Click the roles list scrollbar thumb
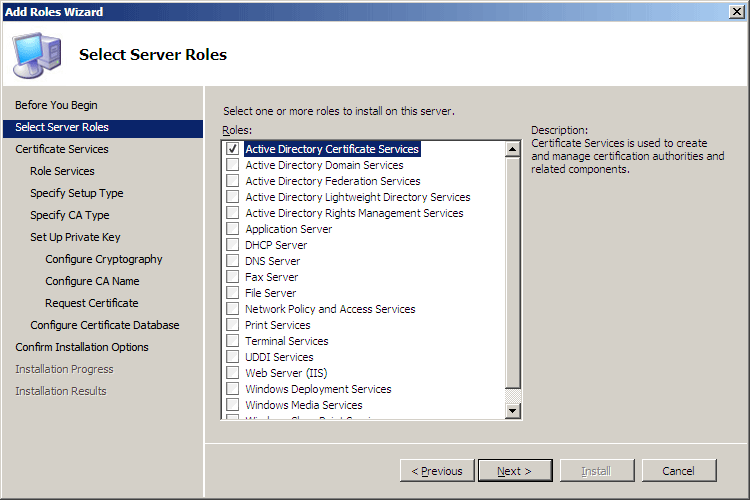Screen dimensions: 750x500 [x=513, y=273]
